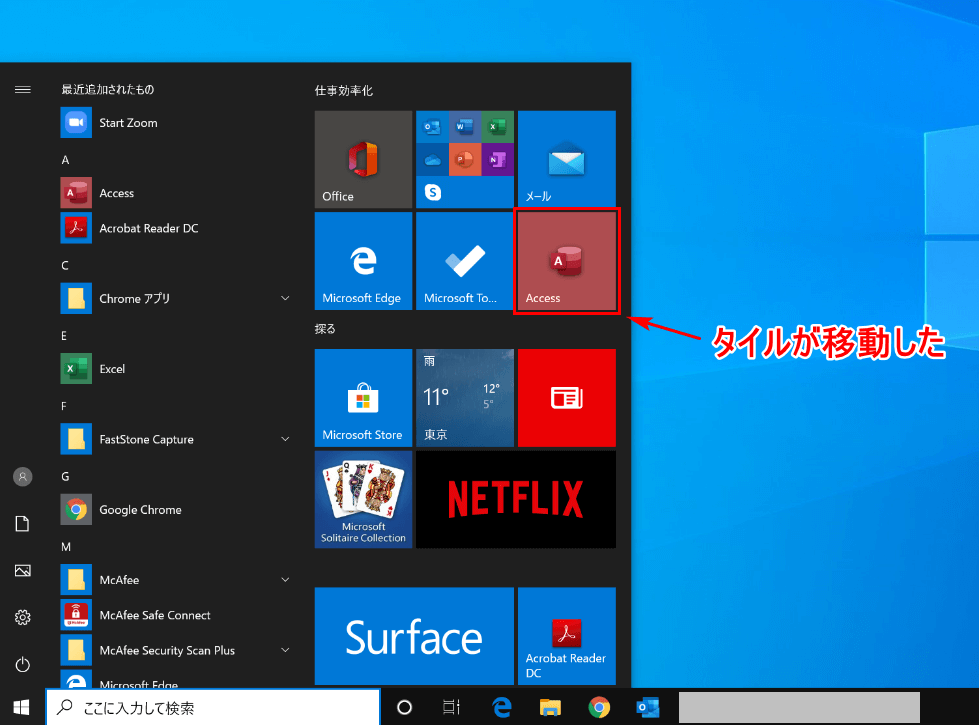This screenshot has width=979, height=725.
Task: Open the red News tile
Action: click(x=567, y=398)
